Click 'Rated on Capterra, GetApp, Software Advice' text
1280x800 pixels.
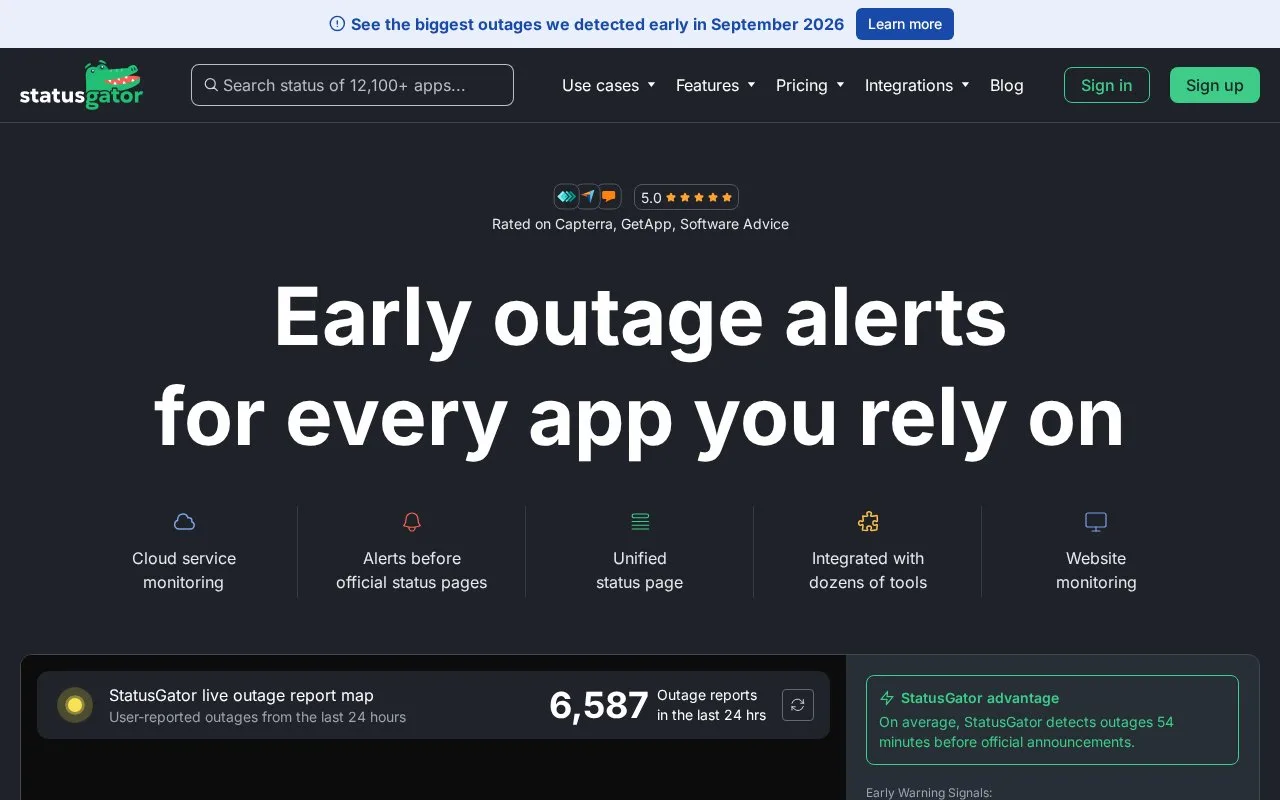(x=640, y=224)
